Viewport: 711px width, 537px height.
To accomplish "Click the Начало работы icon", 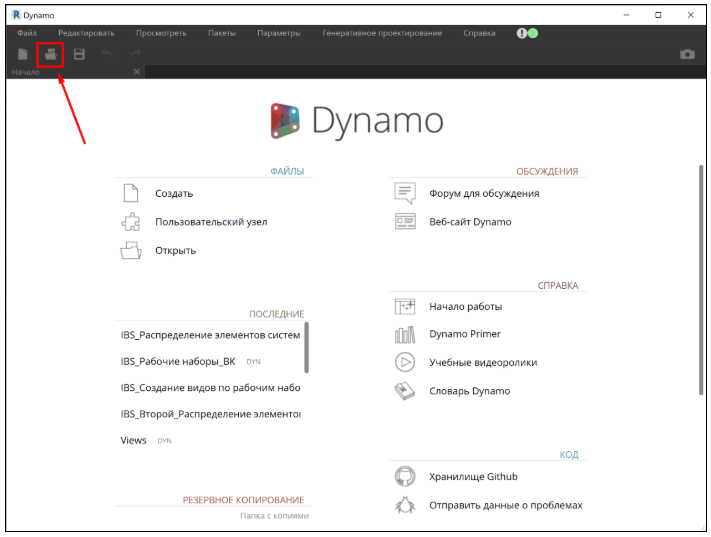I will click(405, 307).
